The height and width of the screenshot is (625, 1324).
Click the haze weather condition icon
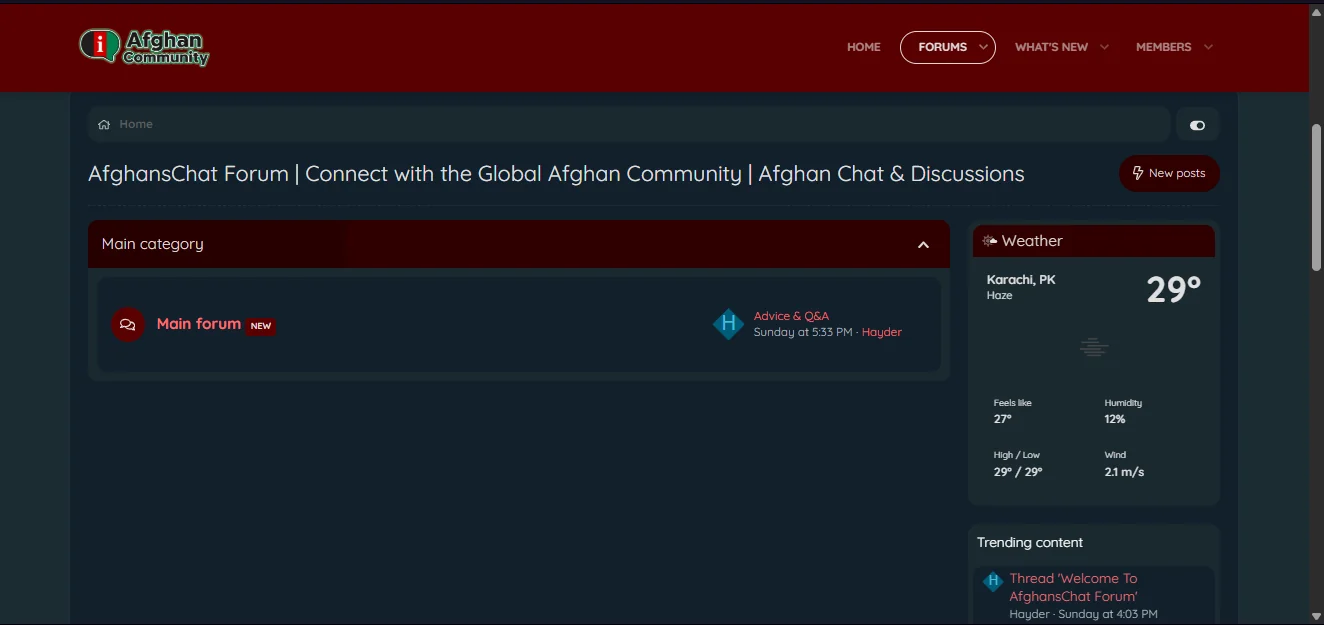tap(1093, 348)
